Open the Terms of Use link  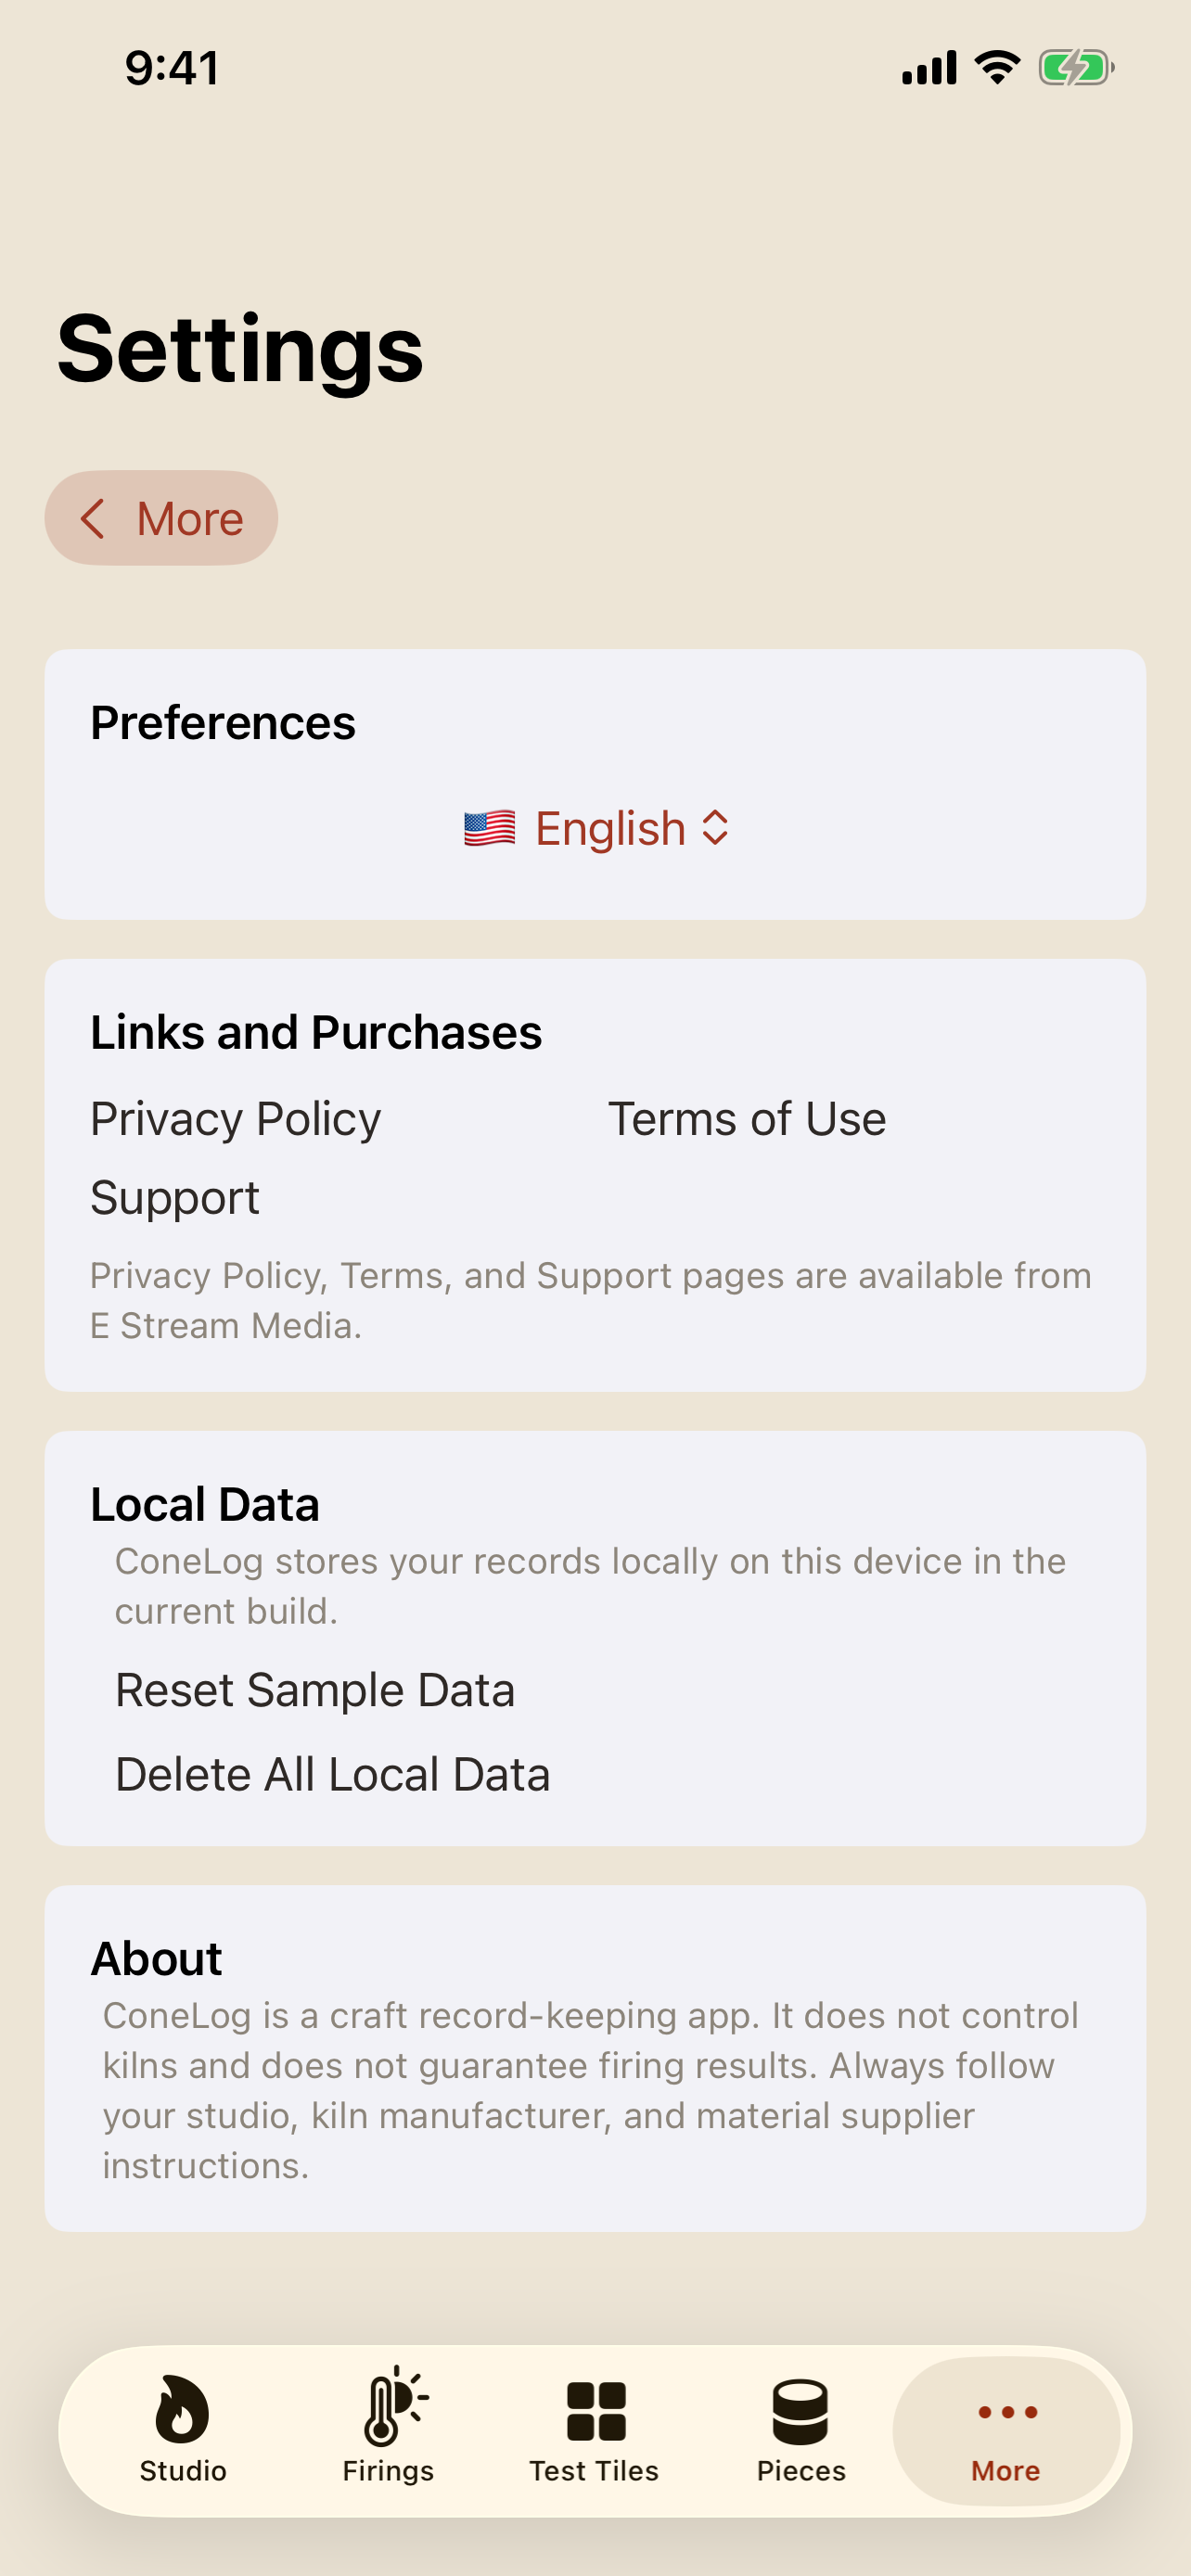click(747, 1119)
